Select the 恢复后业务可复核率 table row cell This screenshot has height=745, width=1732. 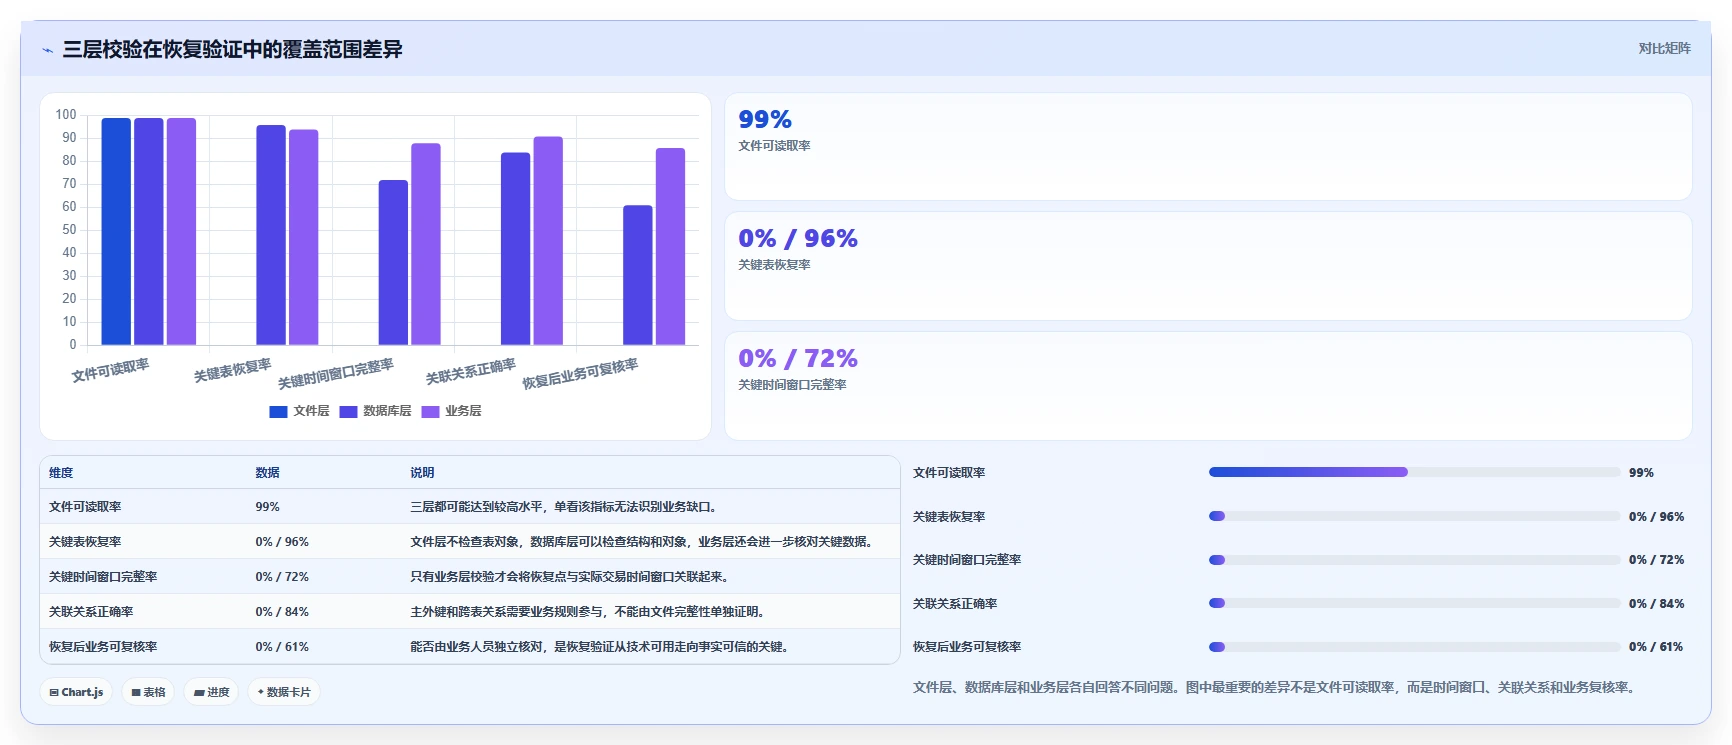pyautogui.click(x=103, y=647)
